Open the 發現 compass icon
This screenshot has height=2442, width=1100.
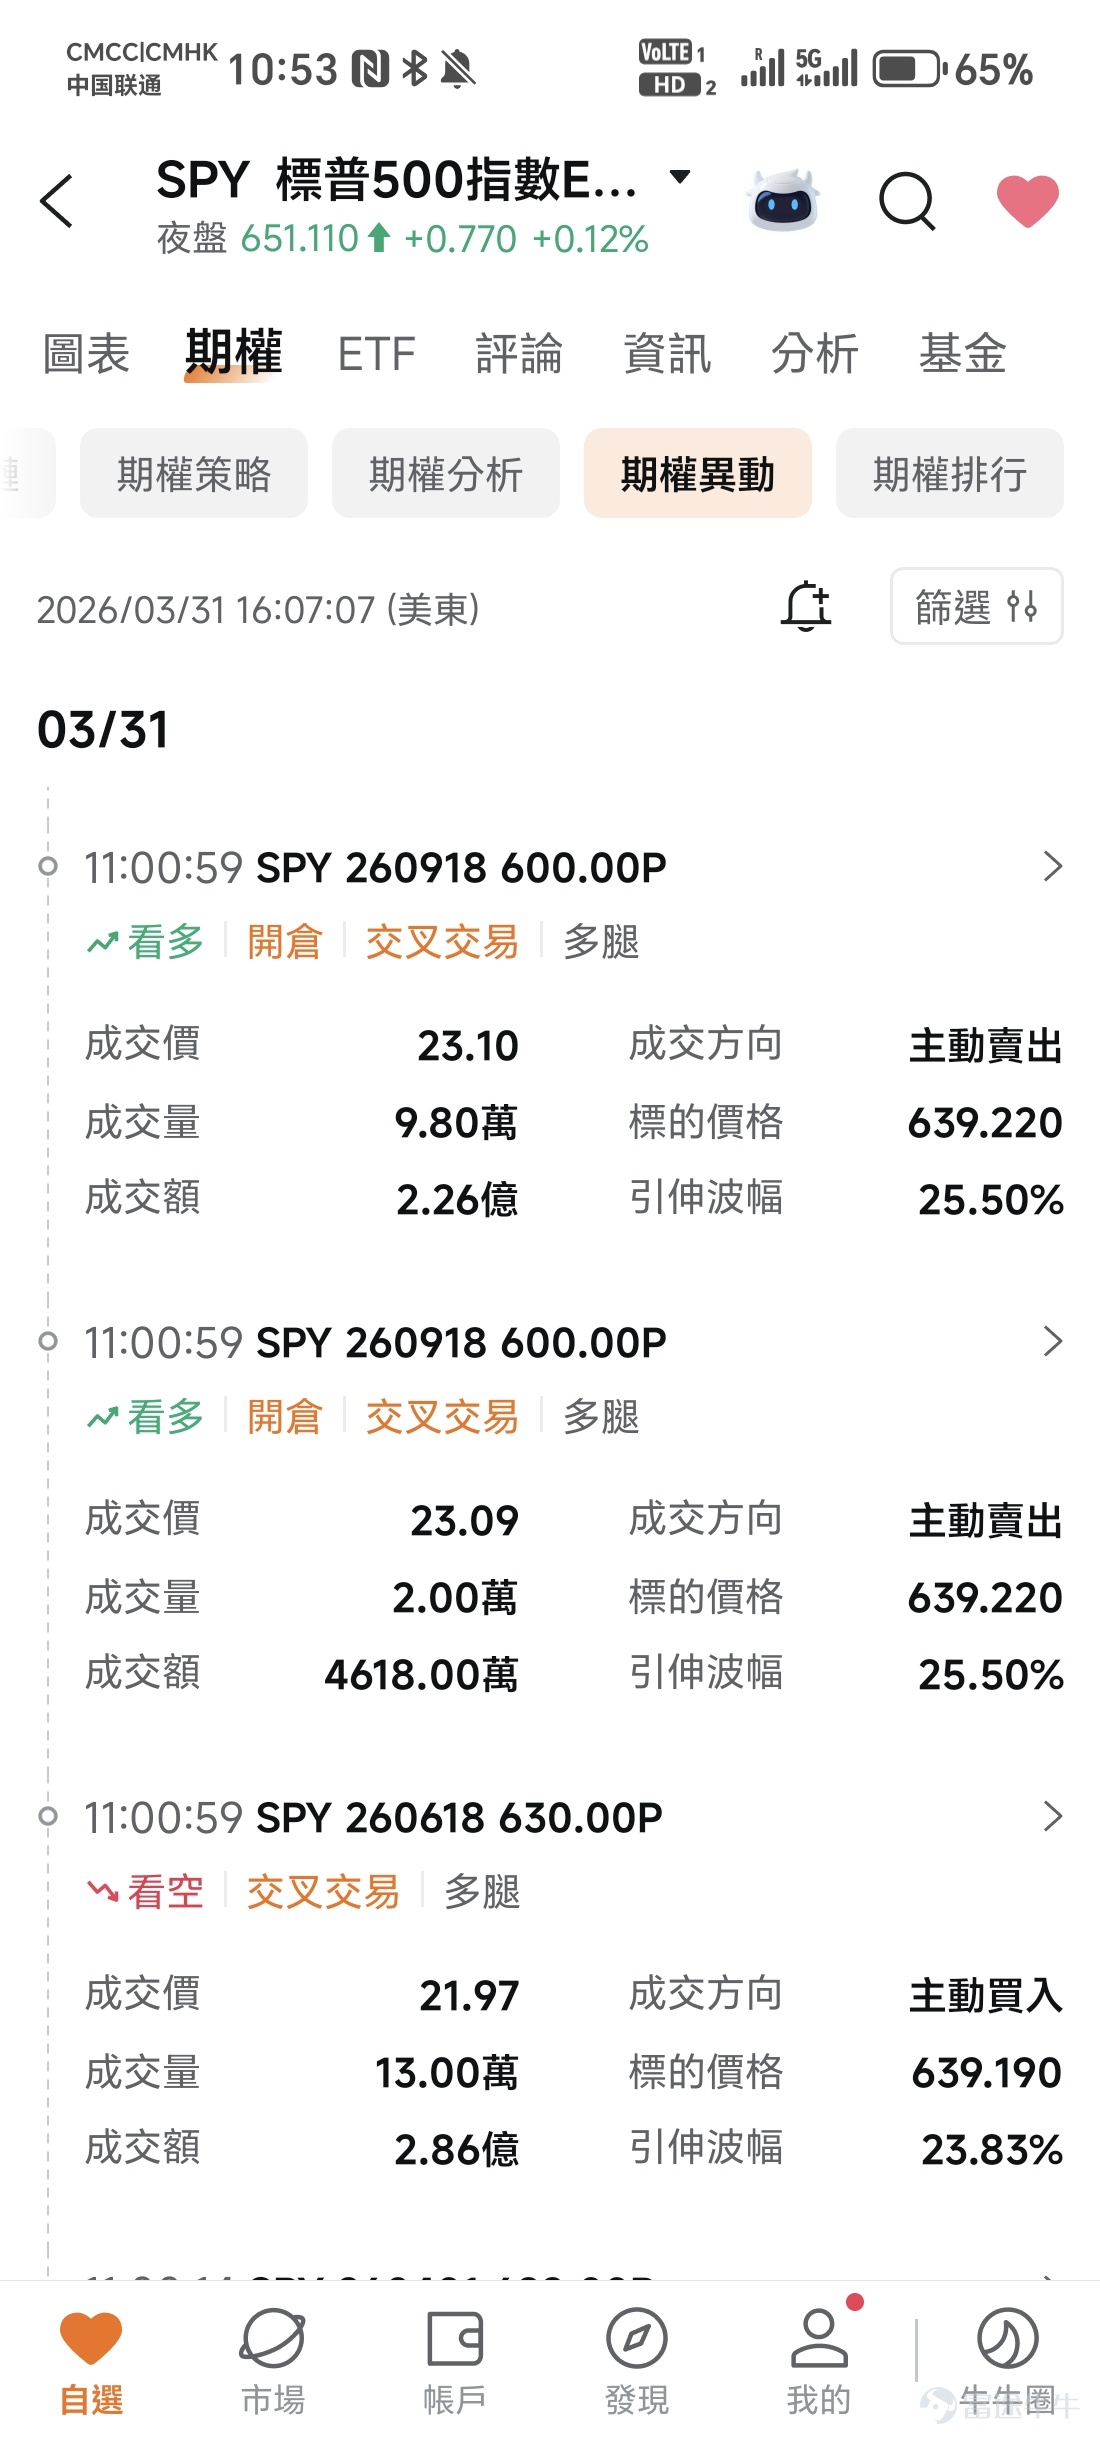pyautogui.click(x=637, y=2338)
